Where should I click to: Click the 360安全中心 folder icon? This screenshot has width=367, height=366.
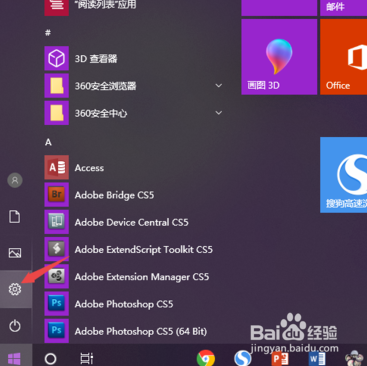pos(57,113)
